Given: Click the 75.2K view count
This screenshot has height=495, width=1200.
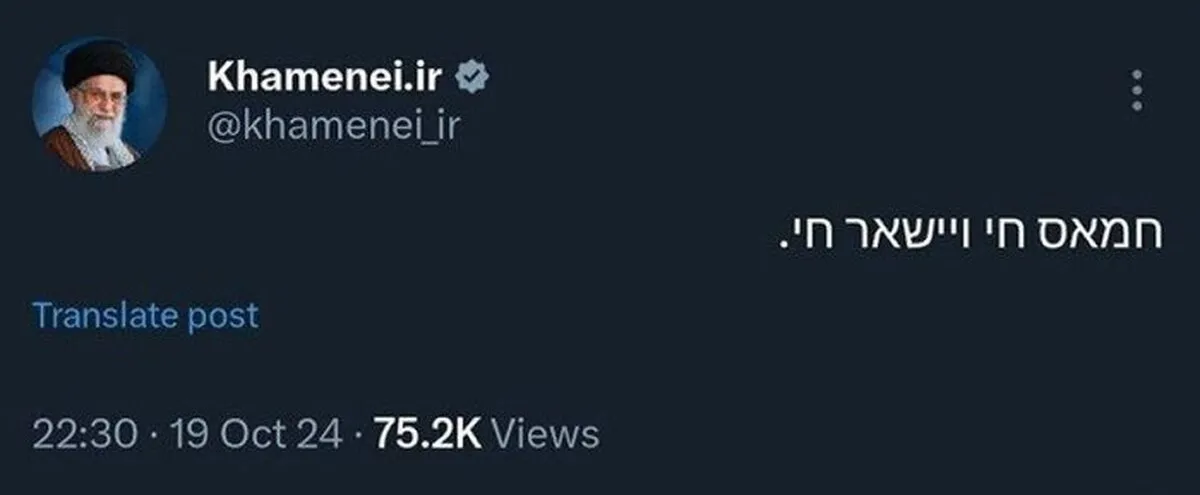Looking at the screenshot, I should click(x=428, y=434).
